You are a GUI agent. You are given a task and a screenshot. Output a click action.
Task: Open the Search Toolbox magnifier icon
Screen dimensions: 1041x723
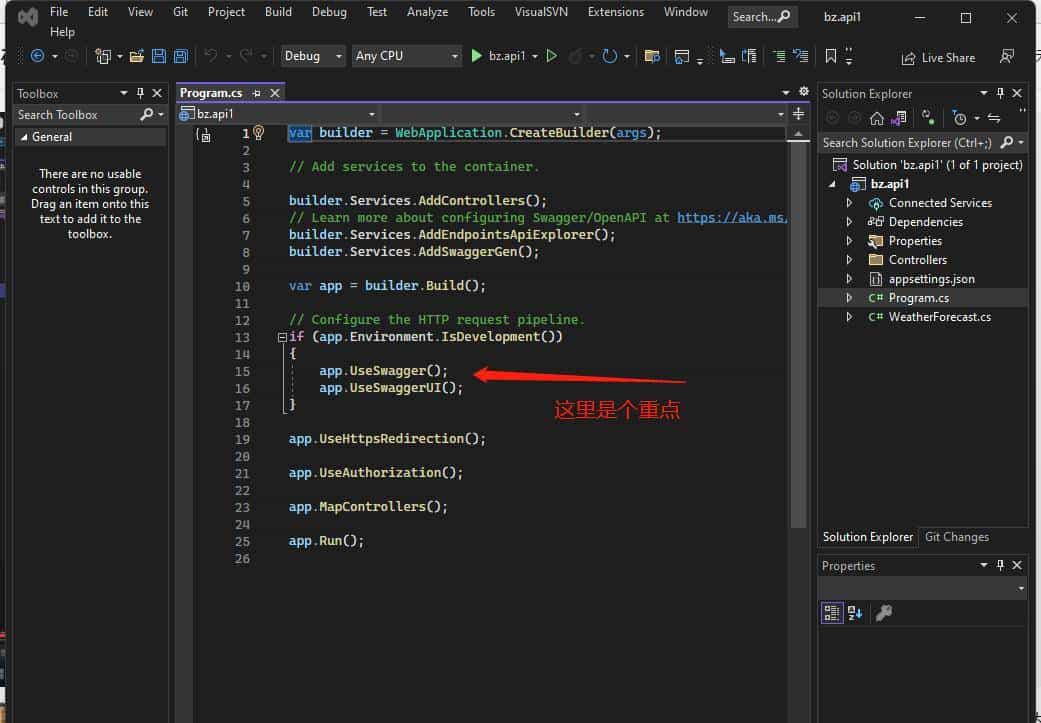148,115
